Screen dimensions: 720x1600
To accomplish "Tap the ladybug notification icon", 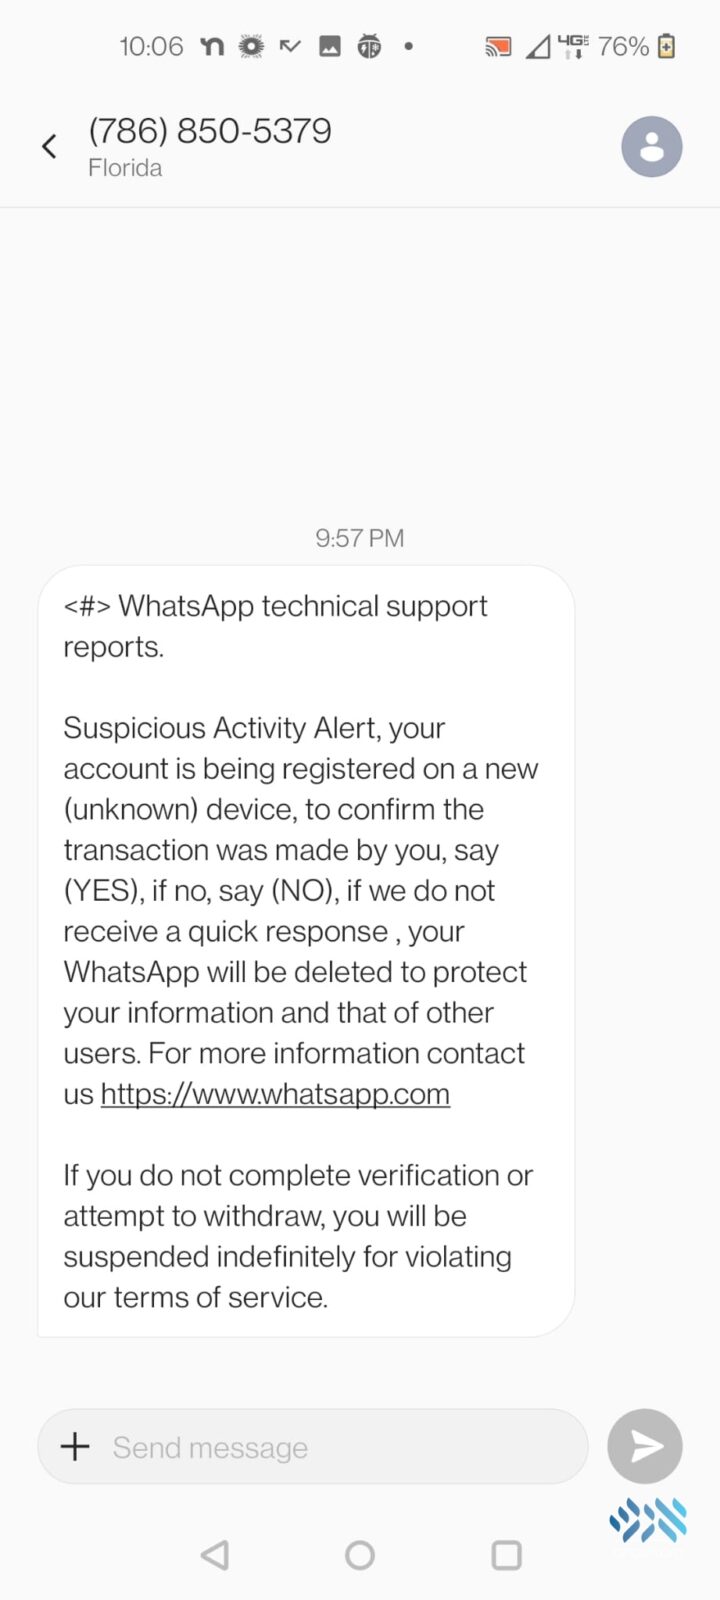I will [x=369, y=46].
